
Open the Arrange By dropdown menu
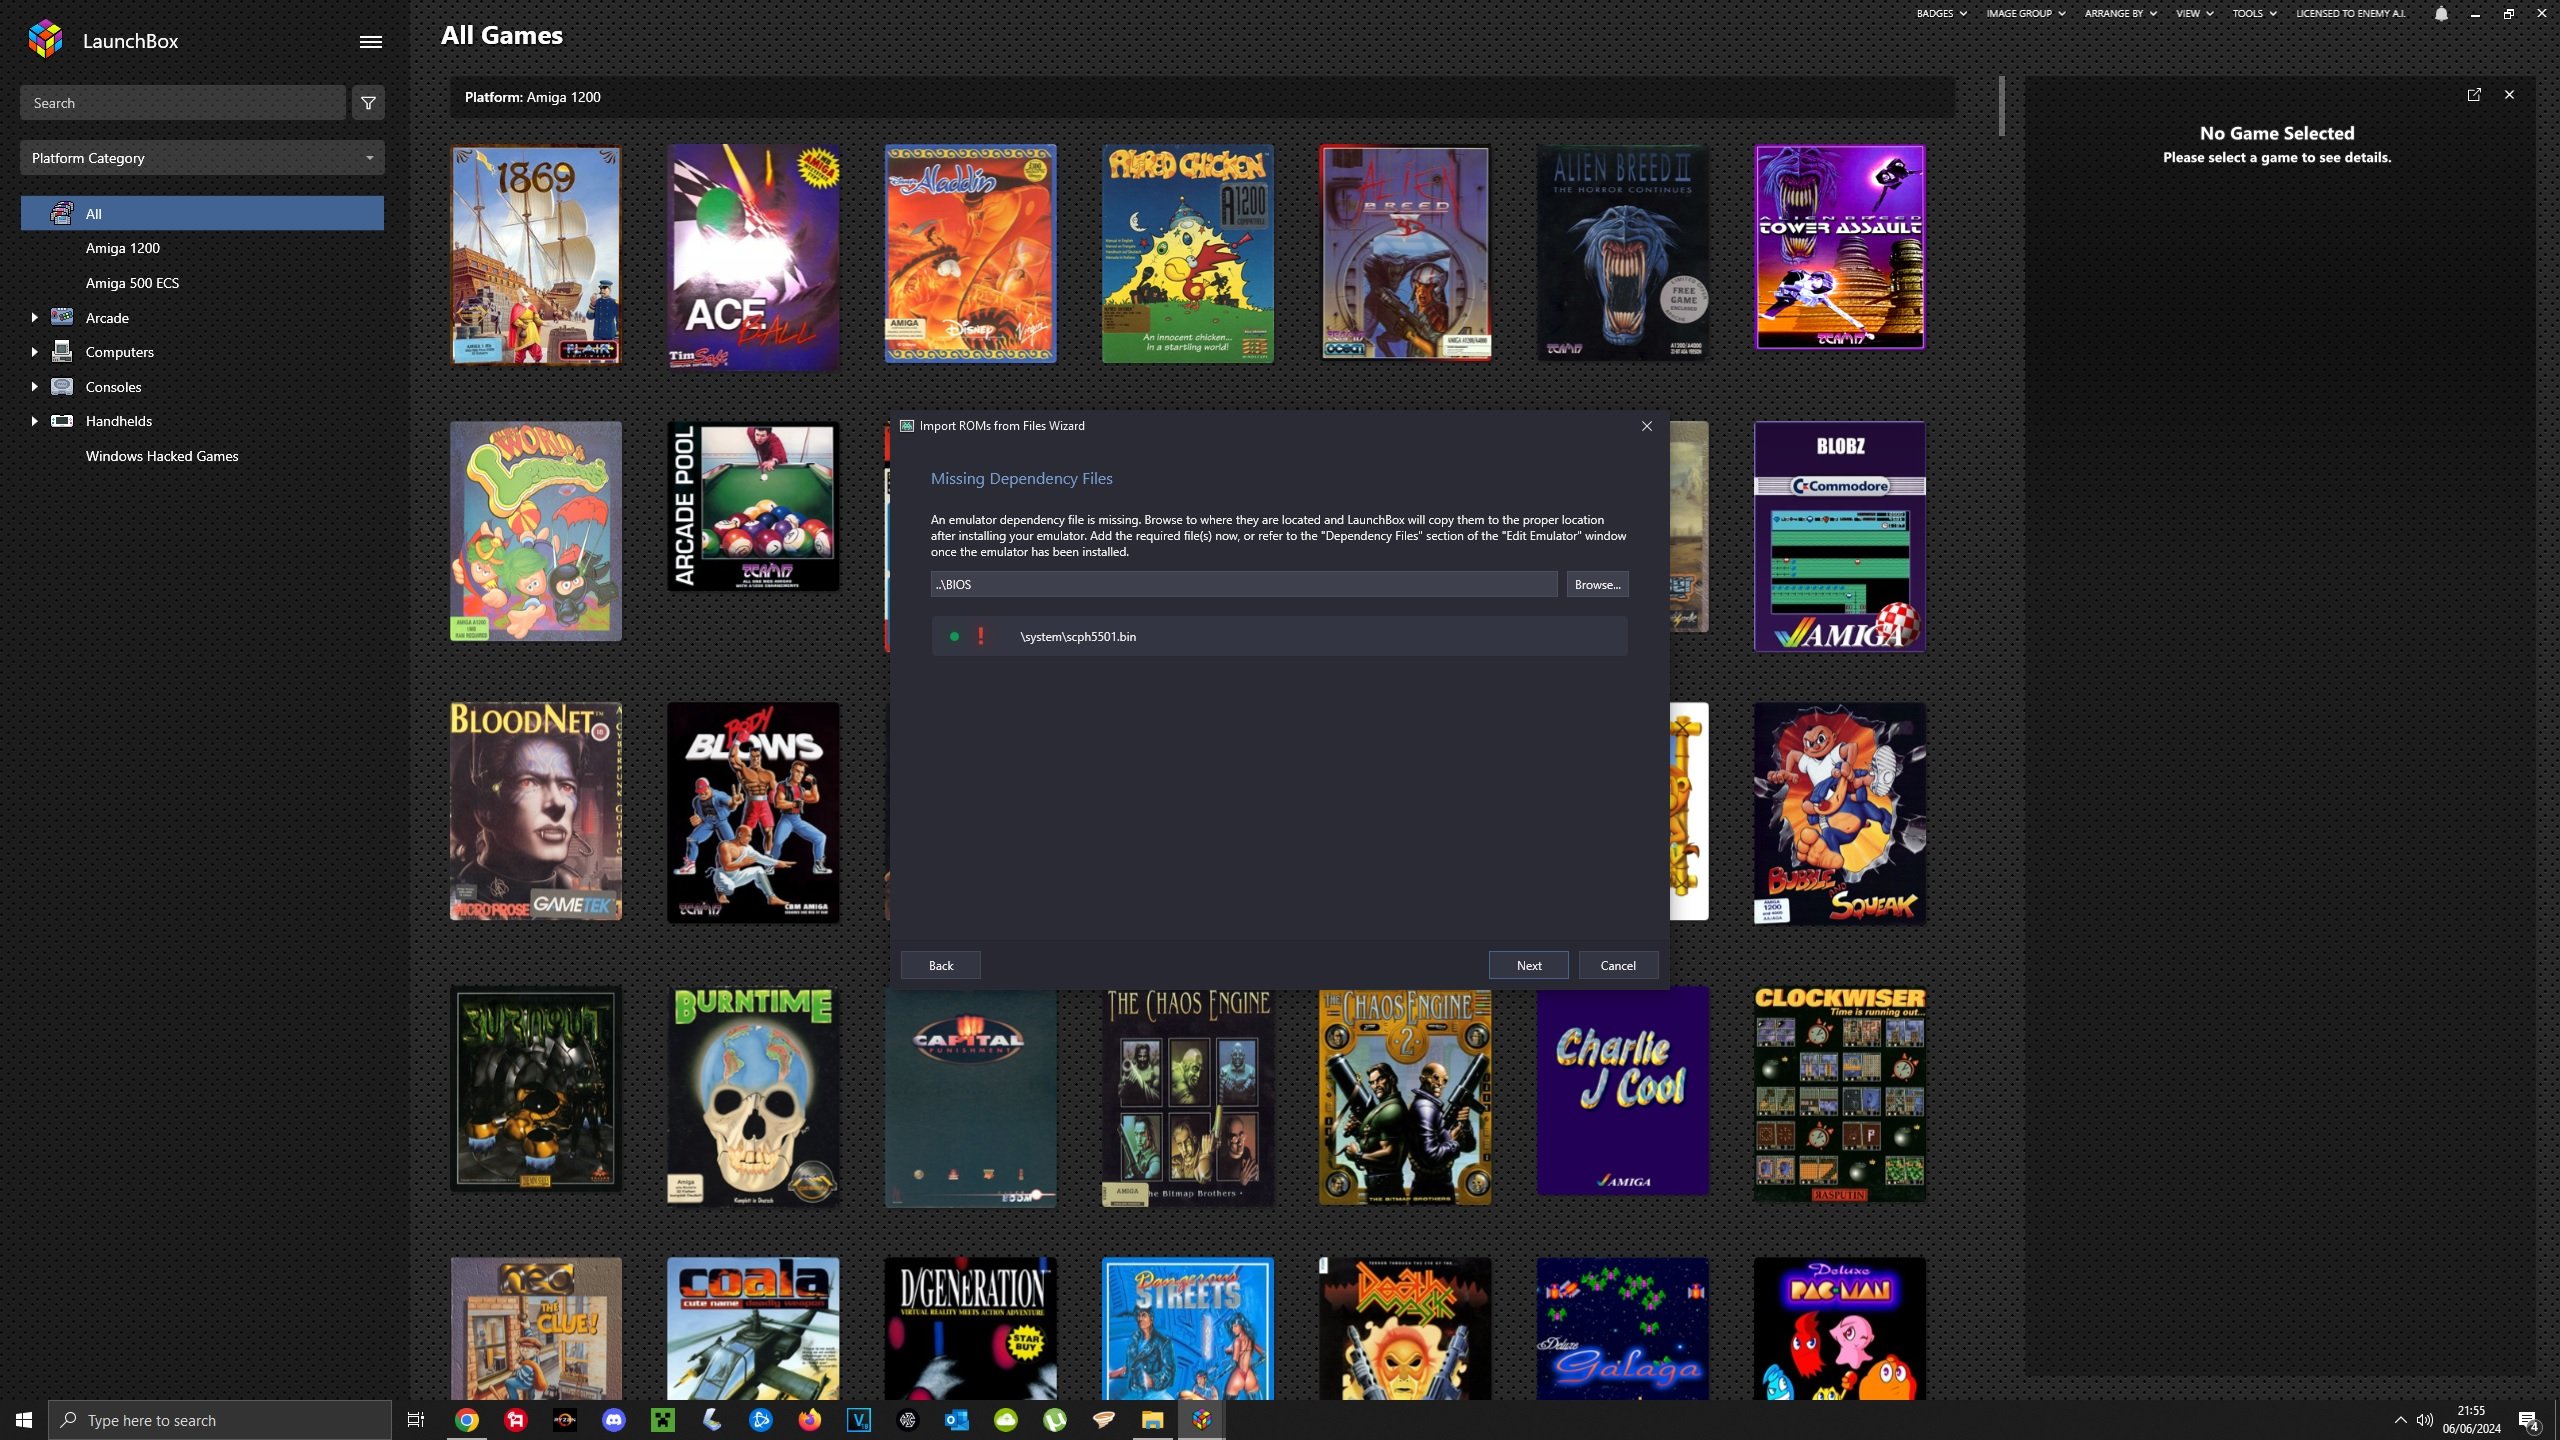(2120, 13)
